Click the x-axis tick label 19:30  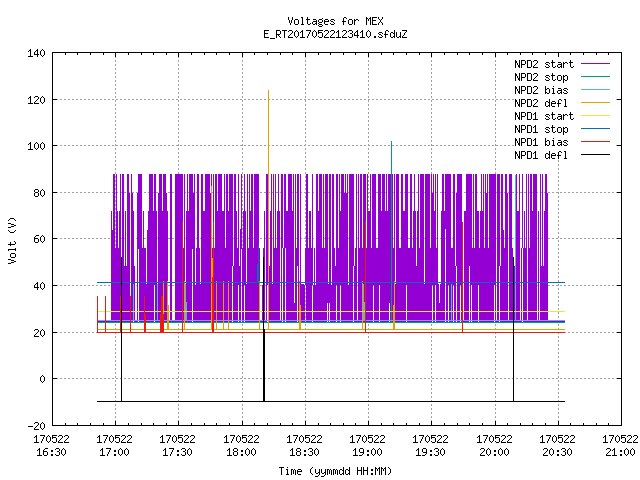click(x=430, y=453)
